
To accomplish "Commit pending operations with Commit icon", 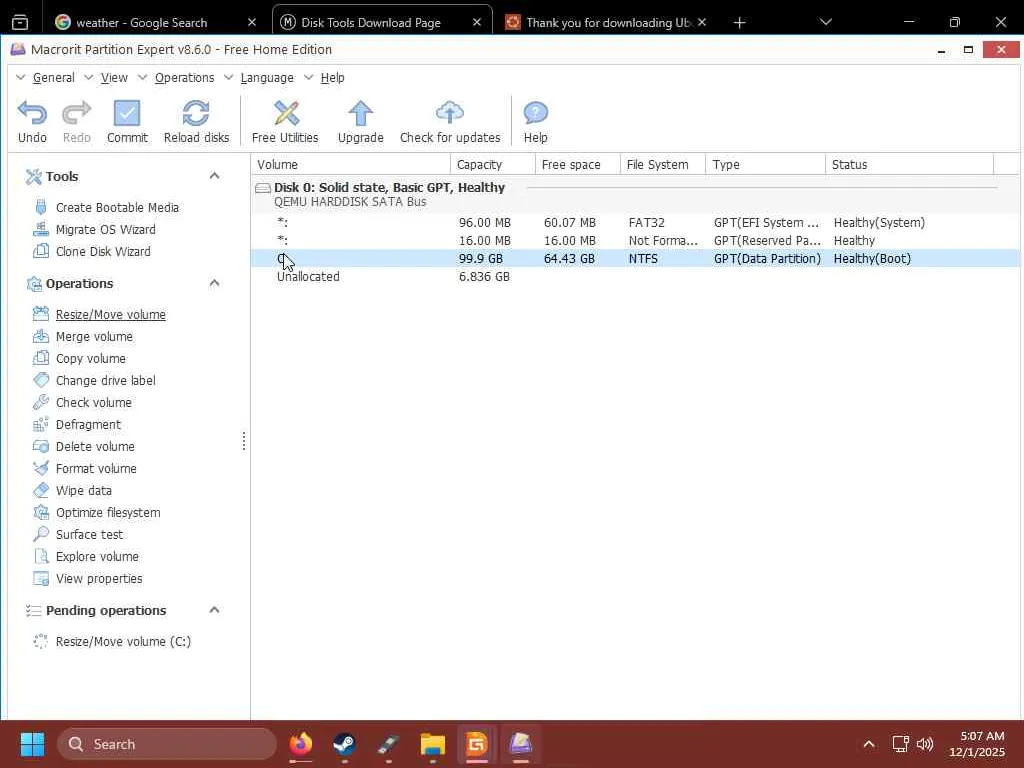I will pos(127,114).
